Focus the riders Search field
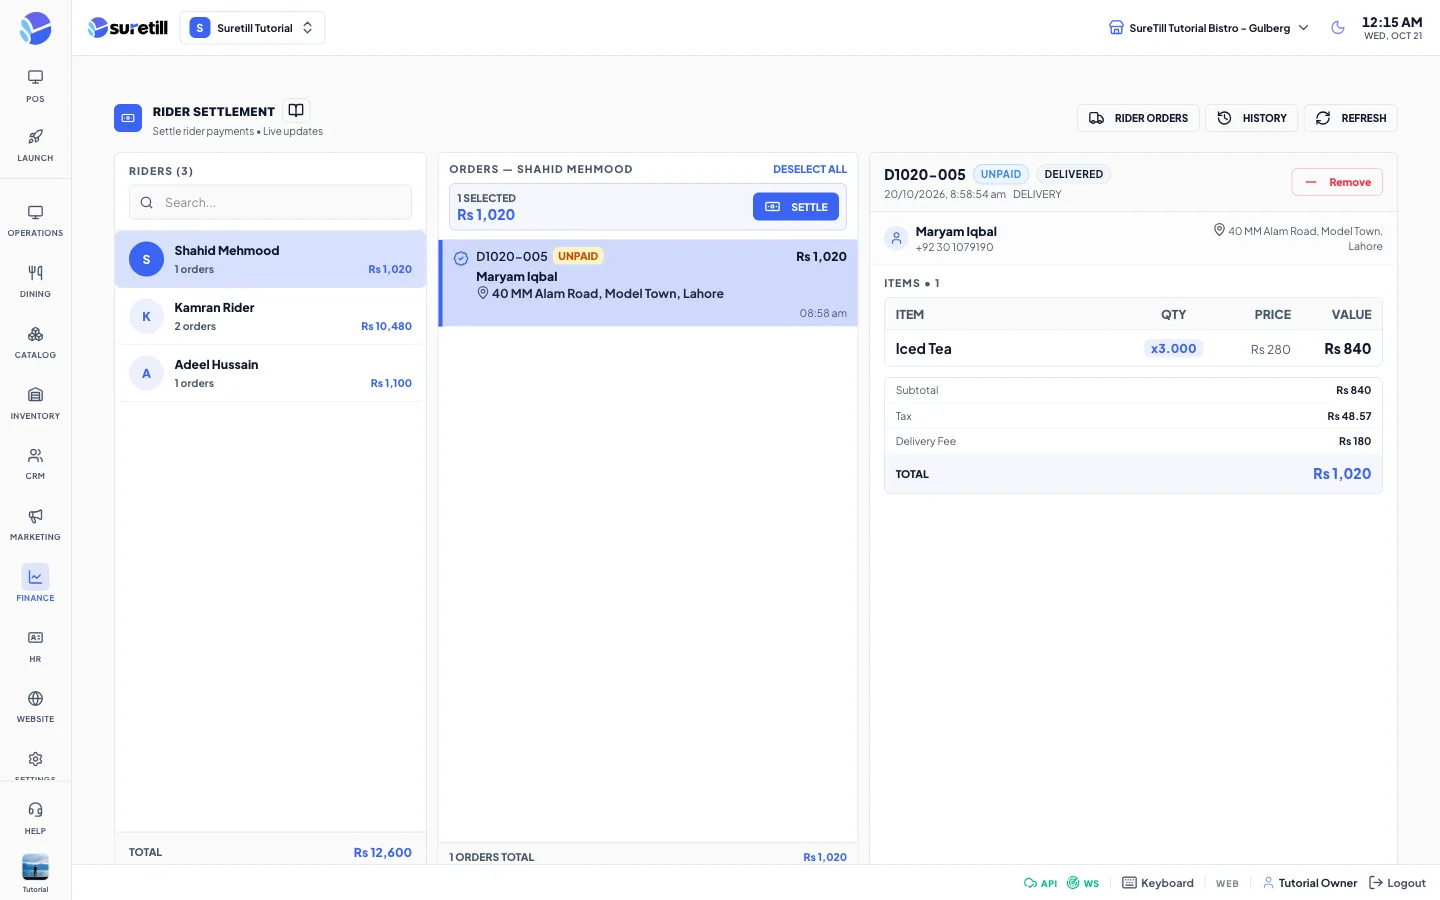This screenshot has width=1440, height=900. click(x=270, y=202)
